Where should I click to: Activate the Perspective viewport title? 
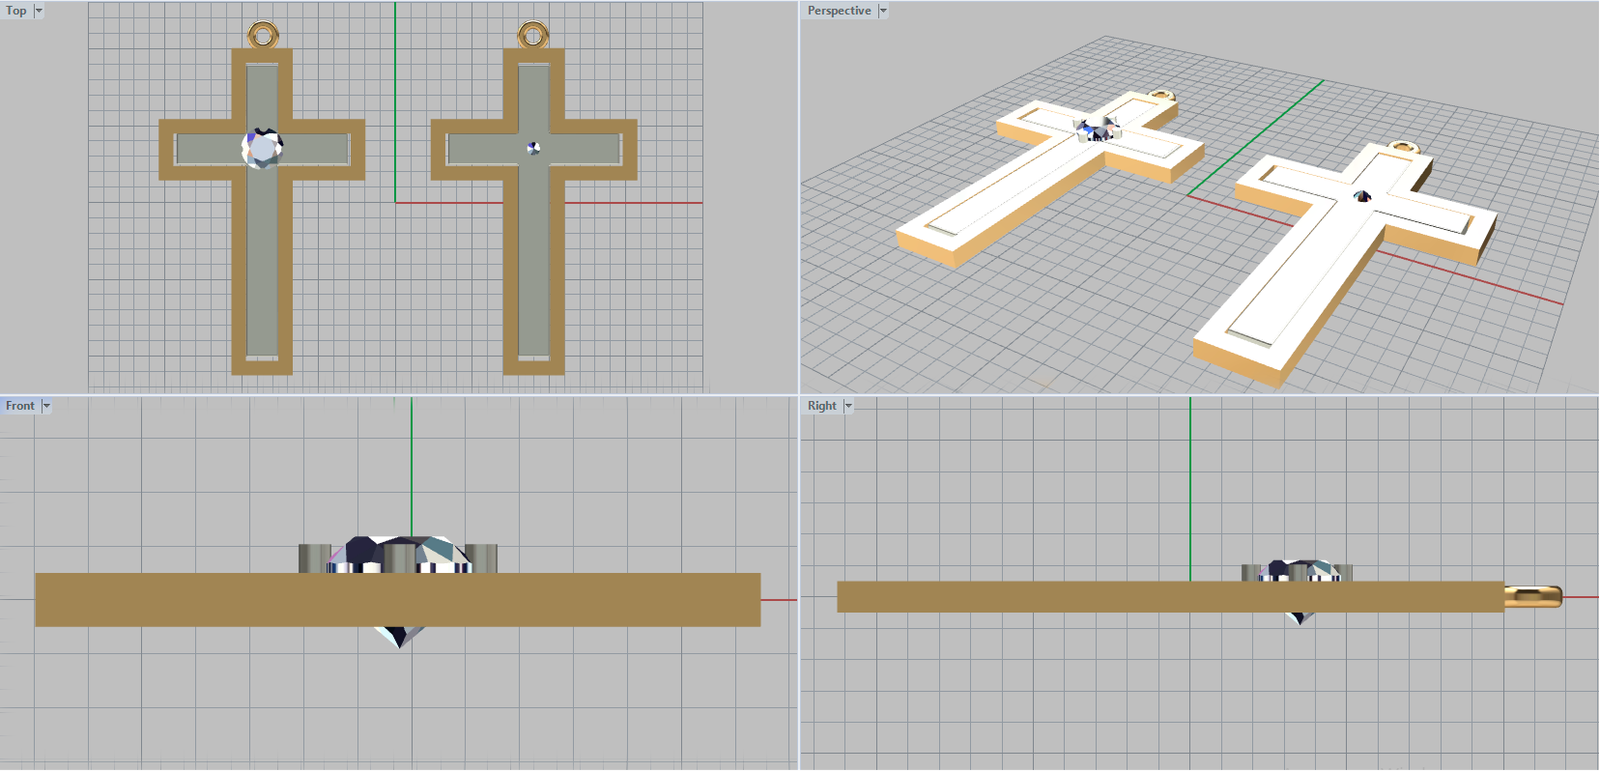click(x=839, y=11)
